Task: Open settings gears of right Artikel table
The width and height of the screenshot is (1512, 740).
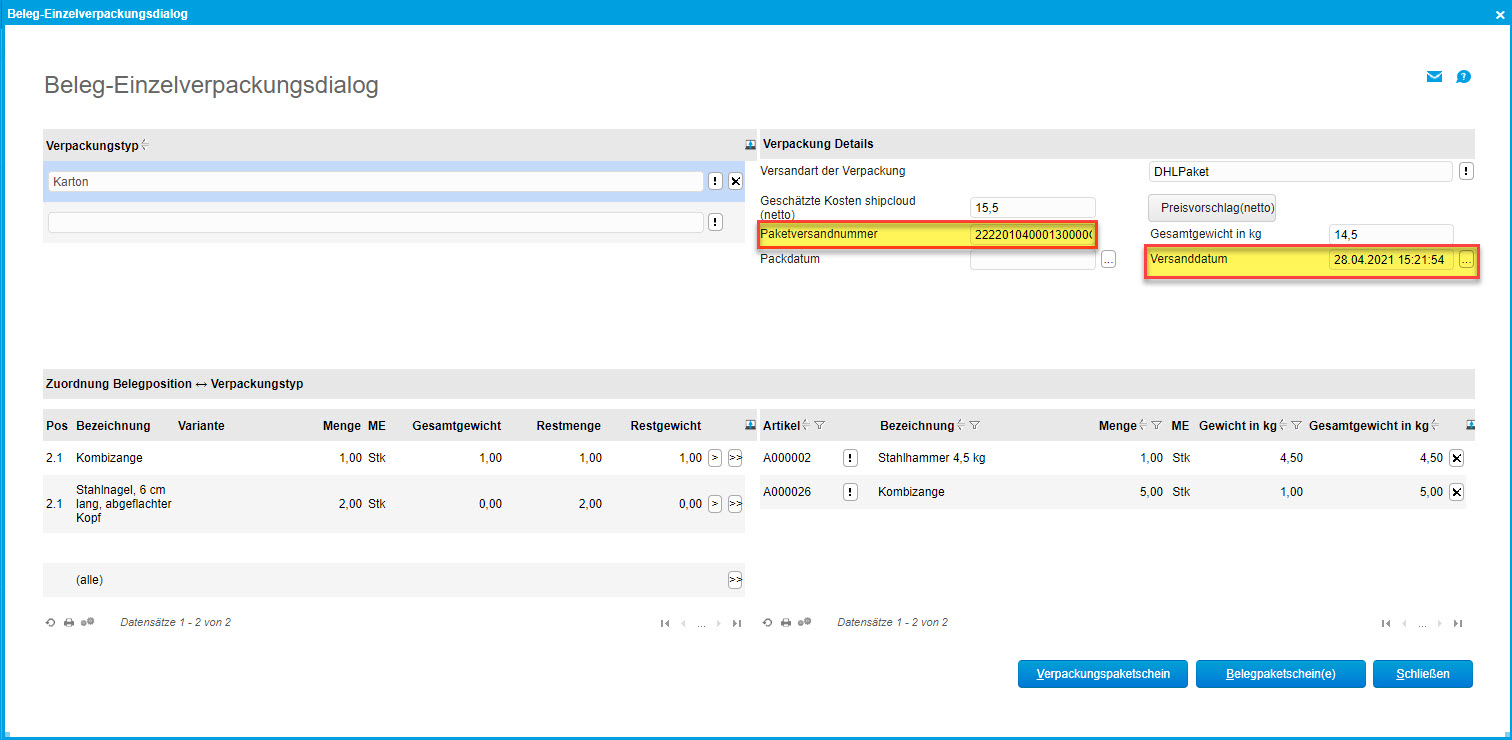Action: point(805,622)
